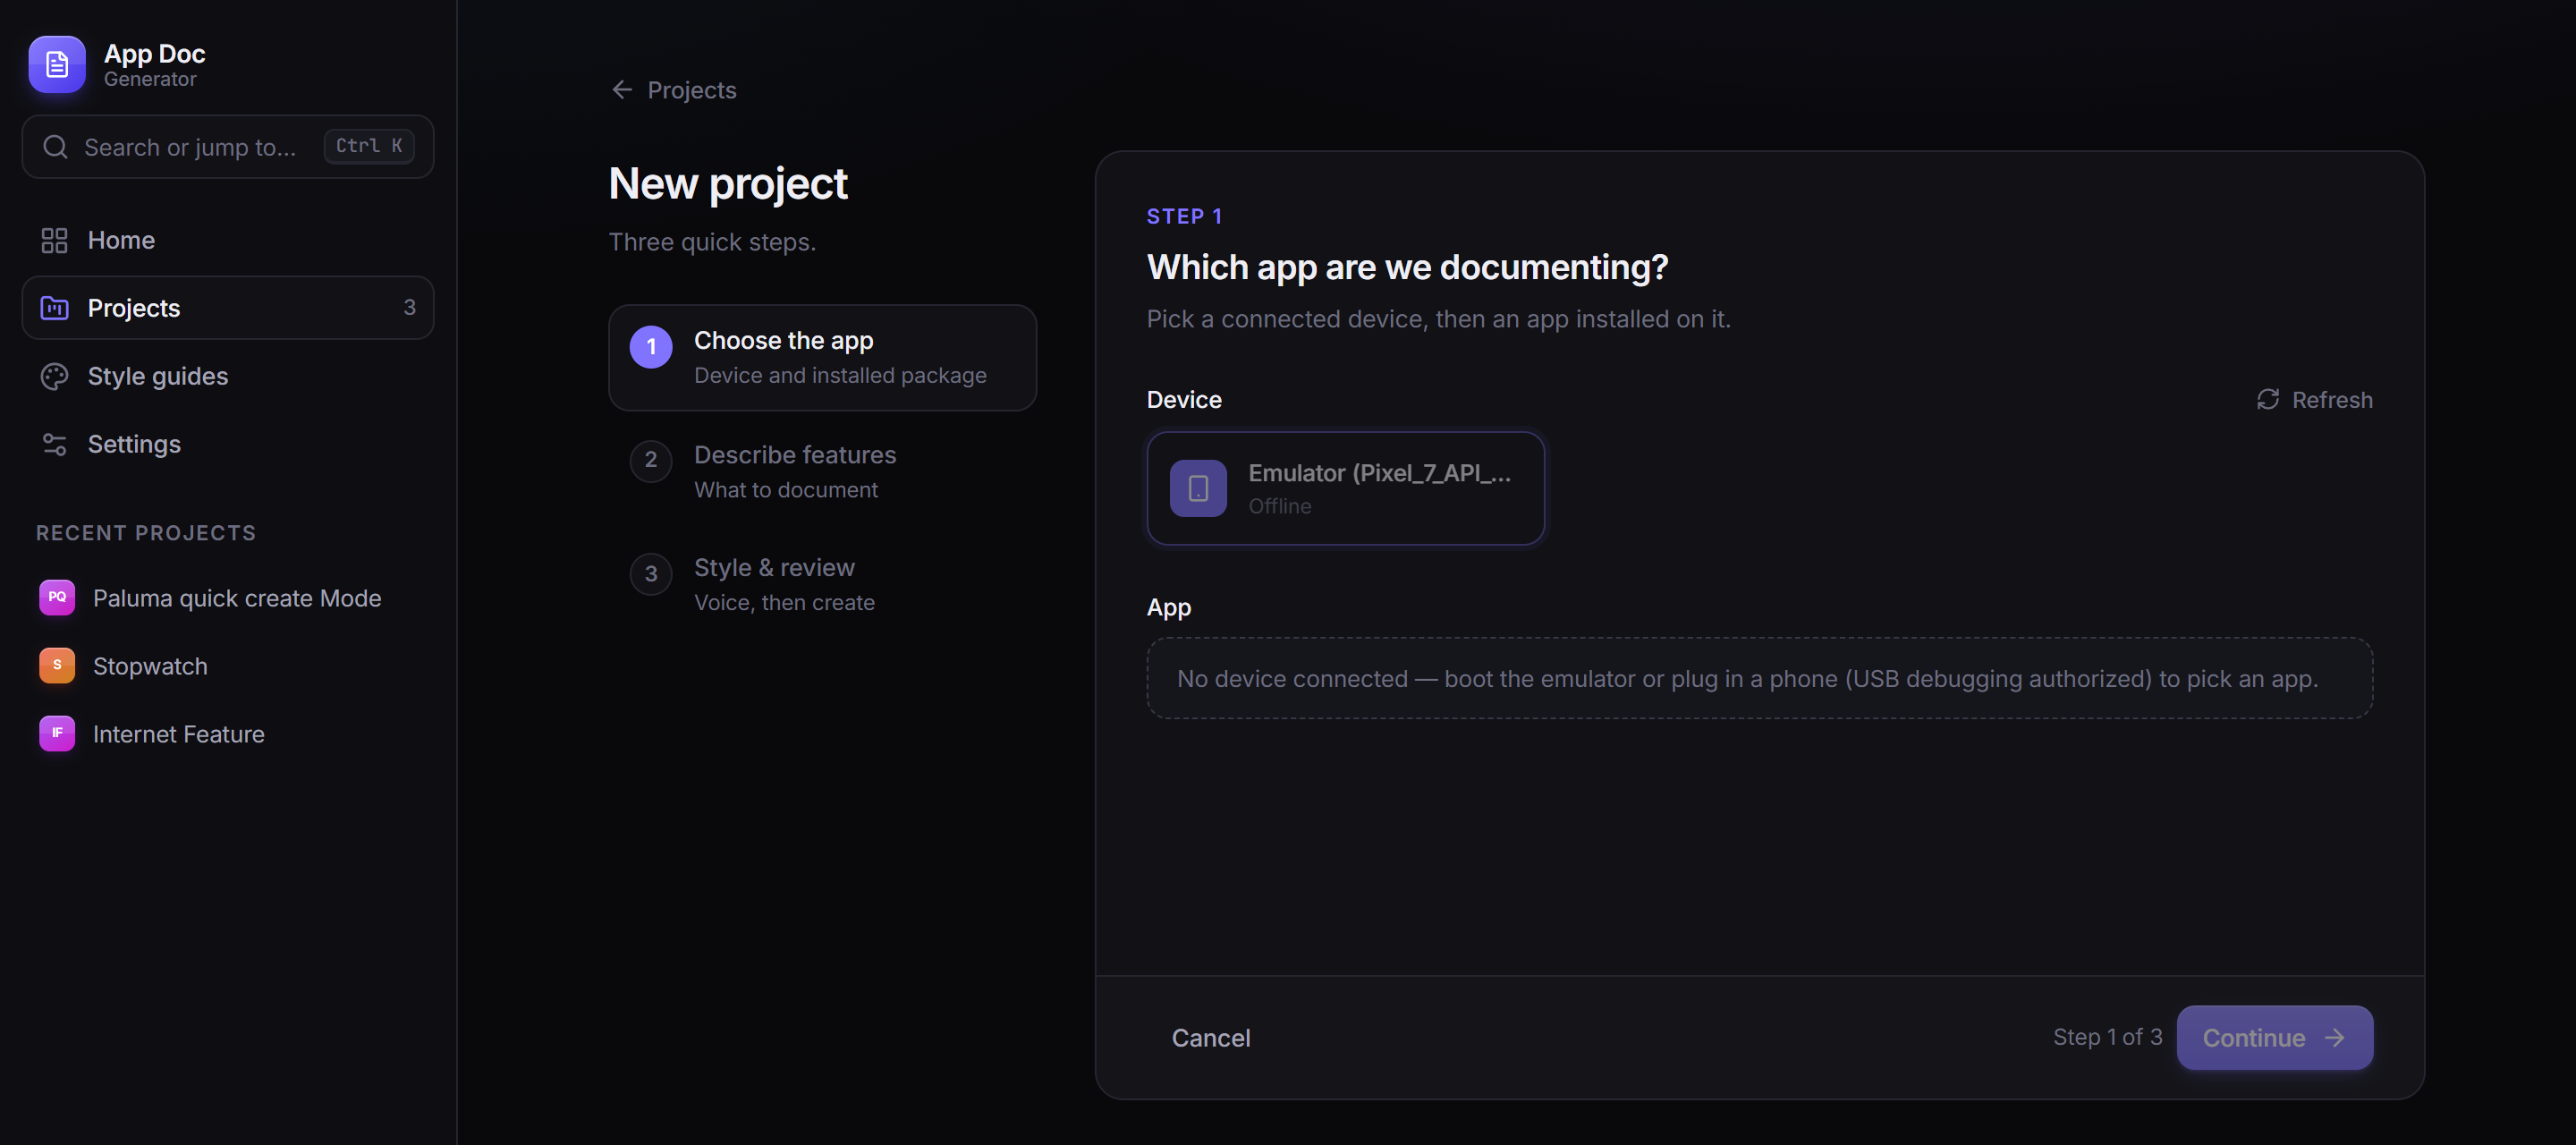This screenshot has height=1145, width=2576.
Task: Click the Offline device status text
Action: [x=1279, y=506]
